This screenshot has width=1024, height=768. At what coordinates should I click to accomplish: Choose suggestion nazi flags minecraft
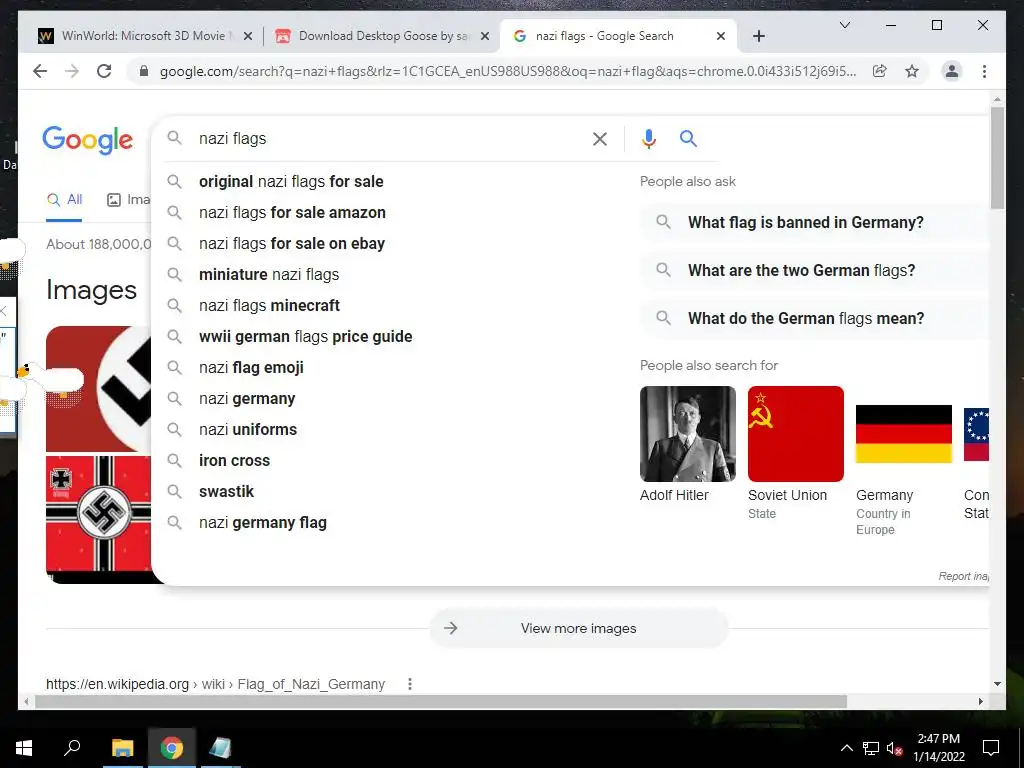click(269, 306)
